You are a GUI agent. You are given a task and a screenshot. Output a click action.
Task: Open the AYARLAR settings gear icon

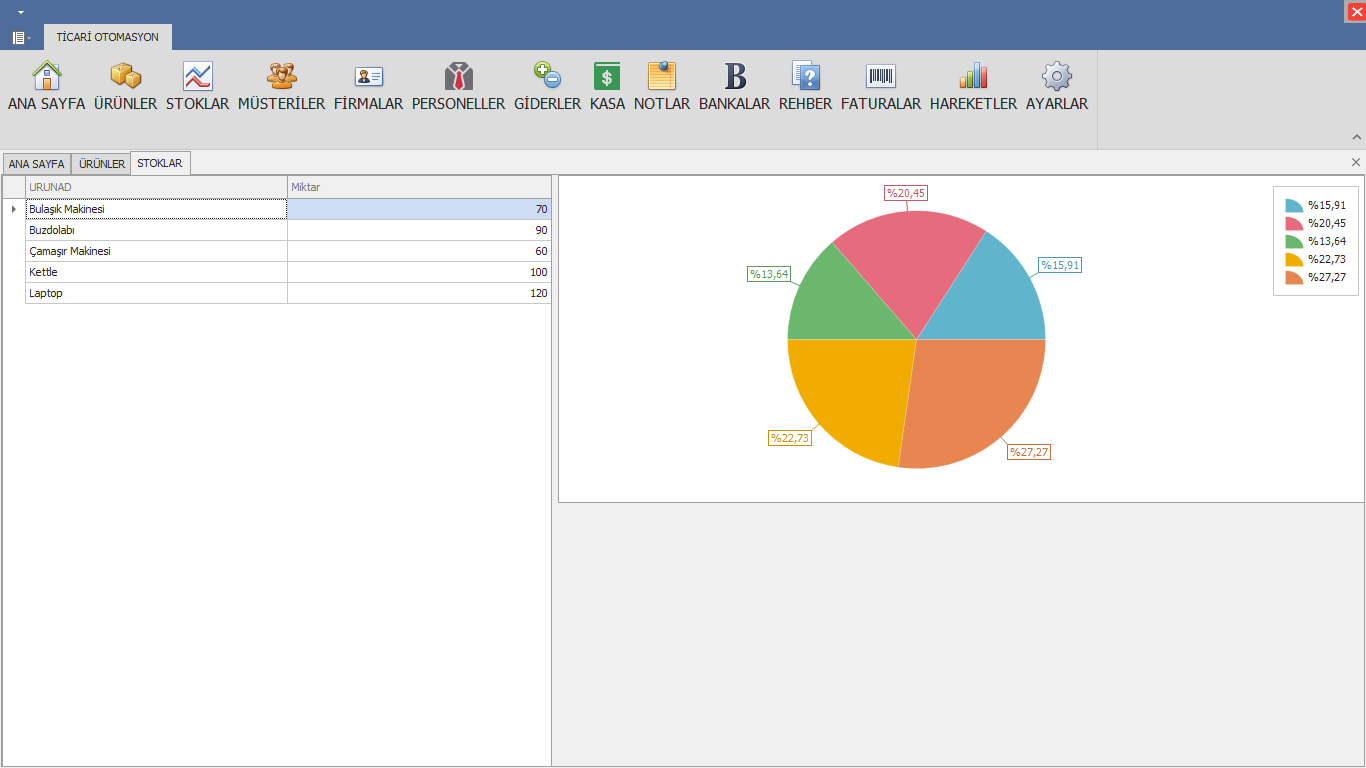(1057, 76)
